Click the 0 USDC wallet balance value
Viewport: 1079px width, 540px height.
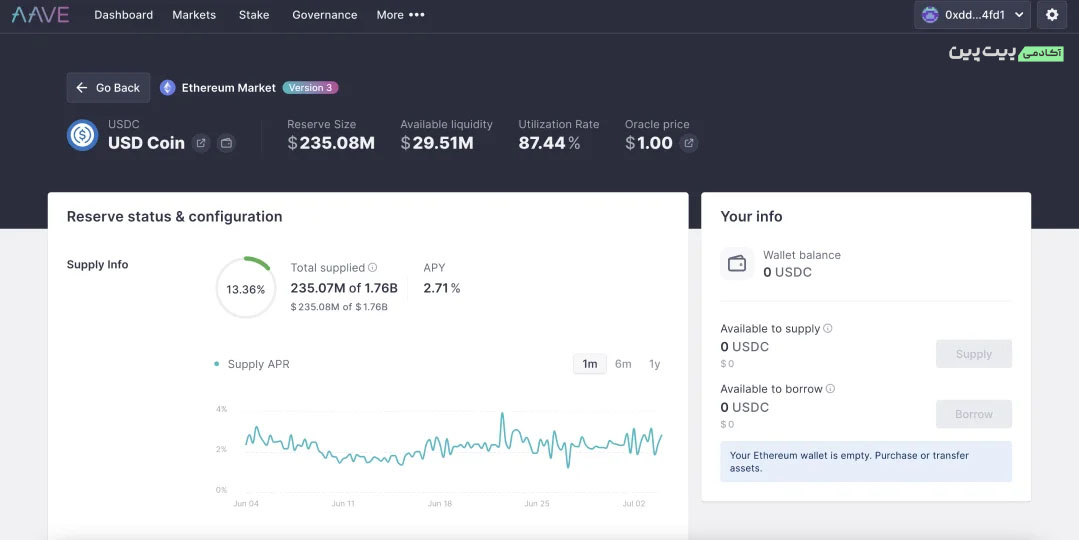click(x=787, y=272)
